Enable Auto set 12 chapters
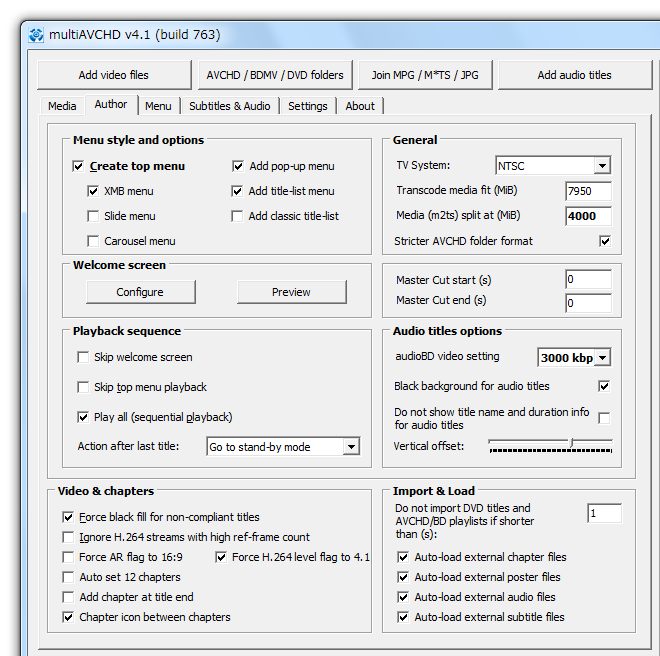Image resolution: width=660 pixels, height=656 pixels. 68,577
